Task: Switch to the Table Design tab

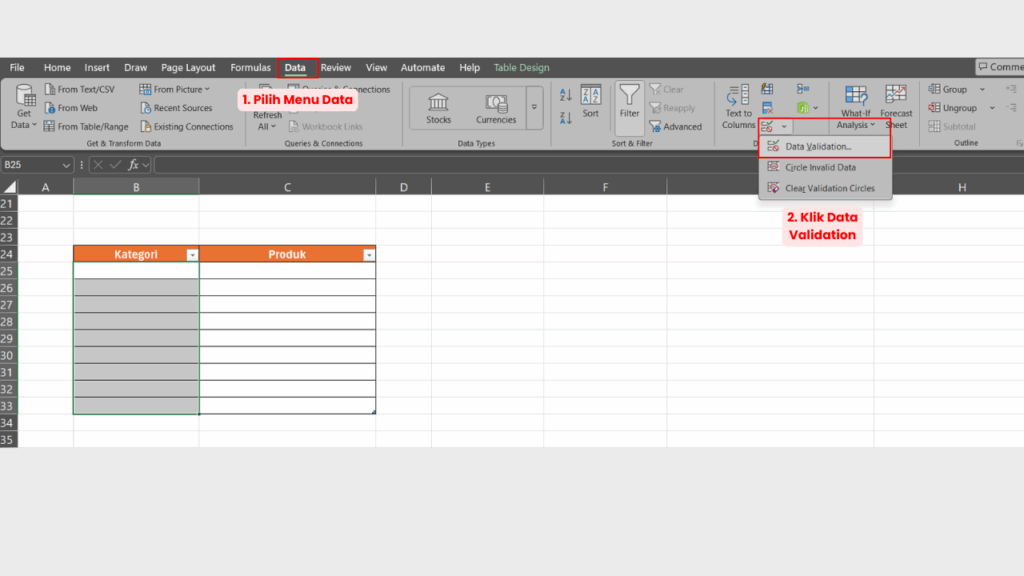Action: click(x=521, y=67)
